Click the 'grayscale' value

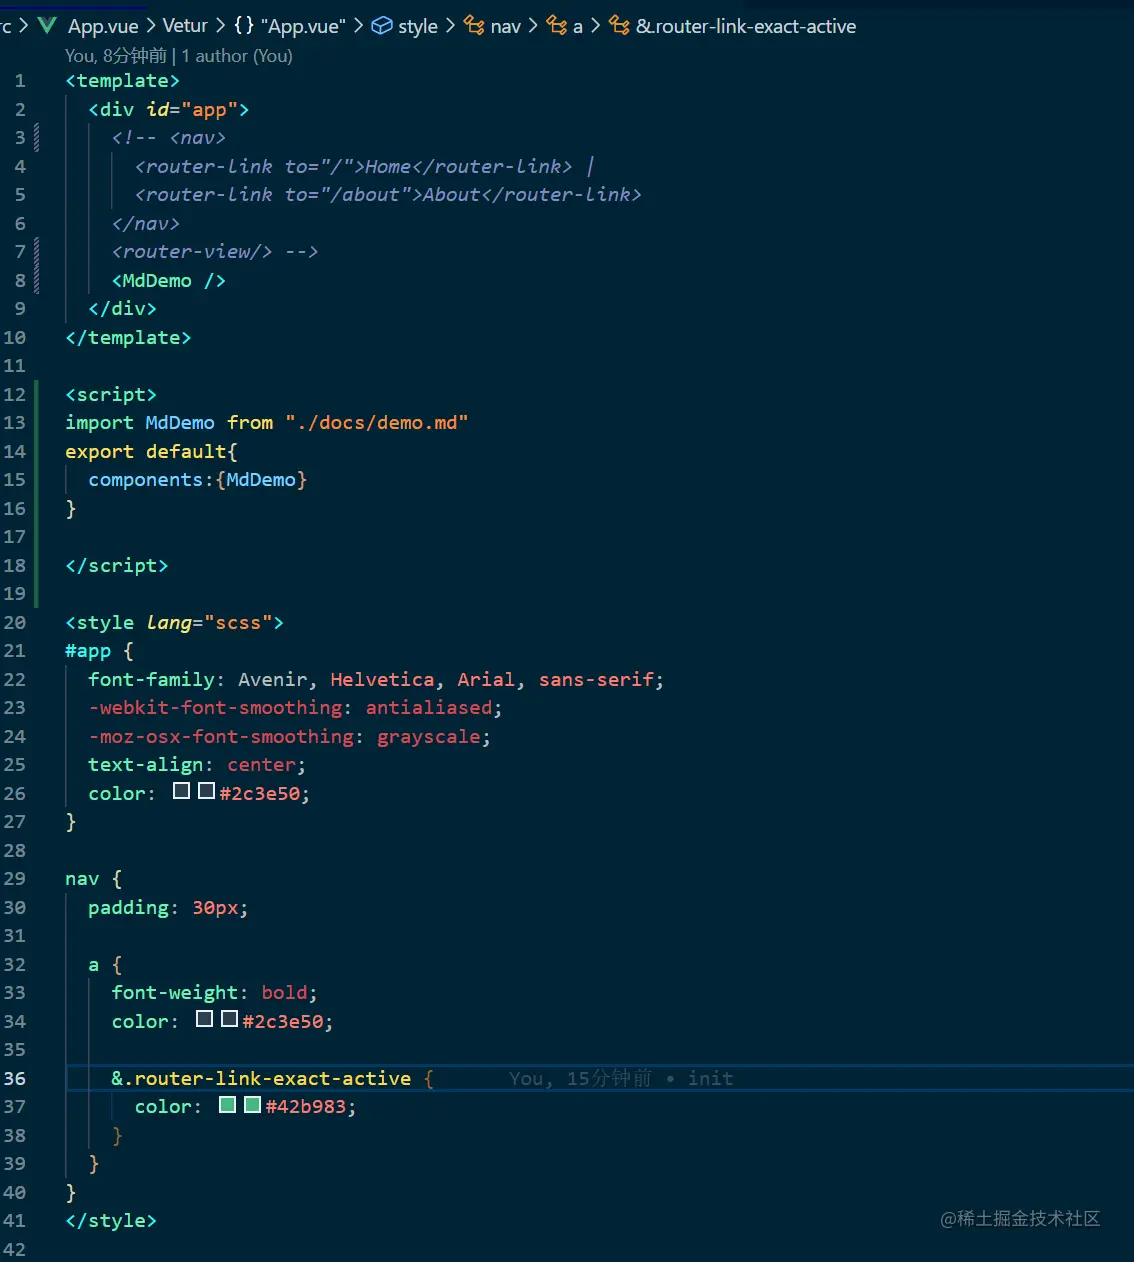(429, 737)
